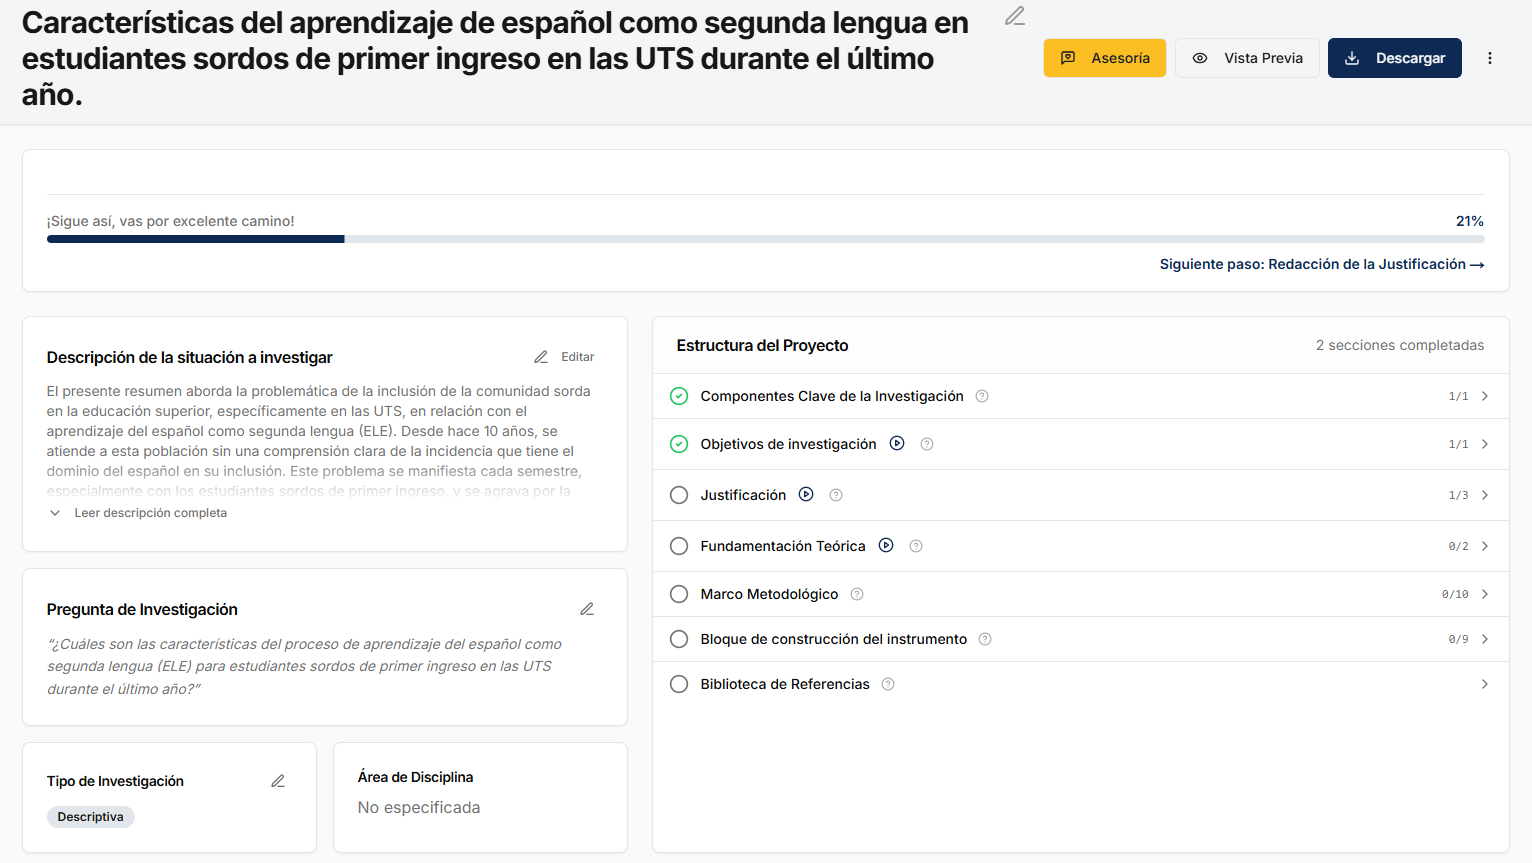Go to Siguiente paso: Redacción de la Justificación
Viewport: 1532px width, 863px height.
point(1322,264)
